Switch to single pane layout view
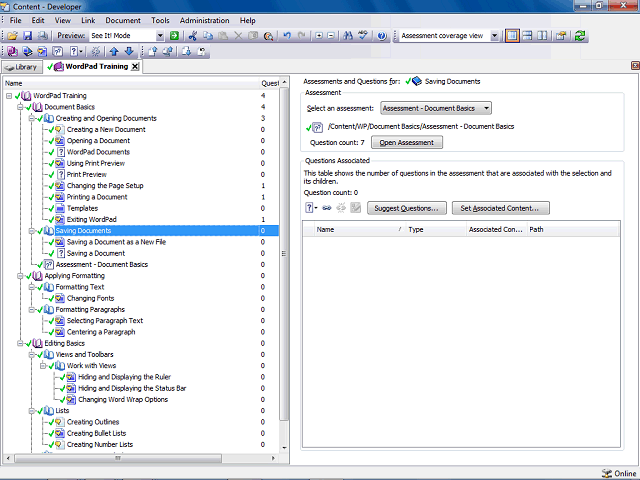640x480 pixels. pyautogui.click(x=512, y=36)
